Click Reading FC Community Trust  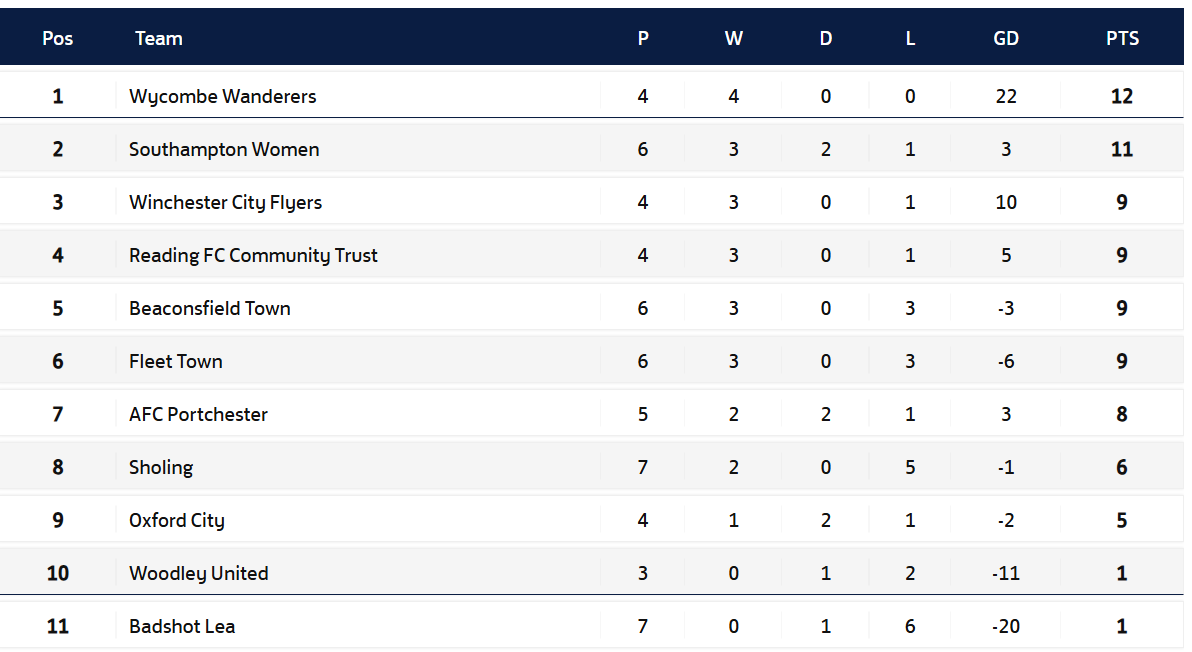pyautogui.click(x=253, y=256)
